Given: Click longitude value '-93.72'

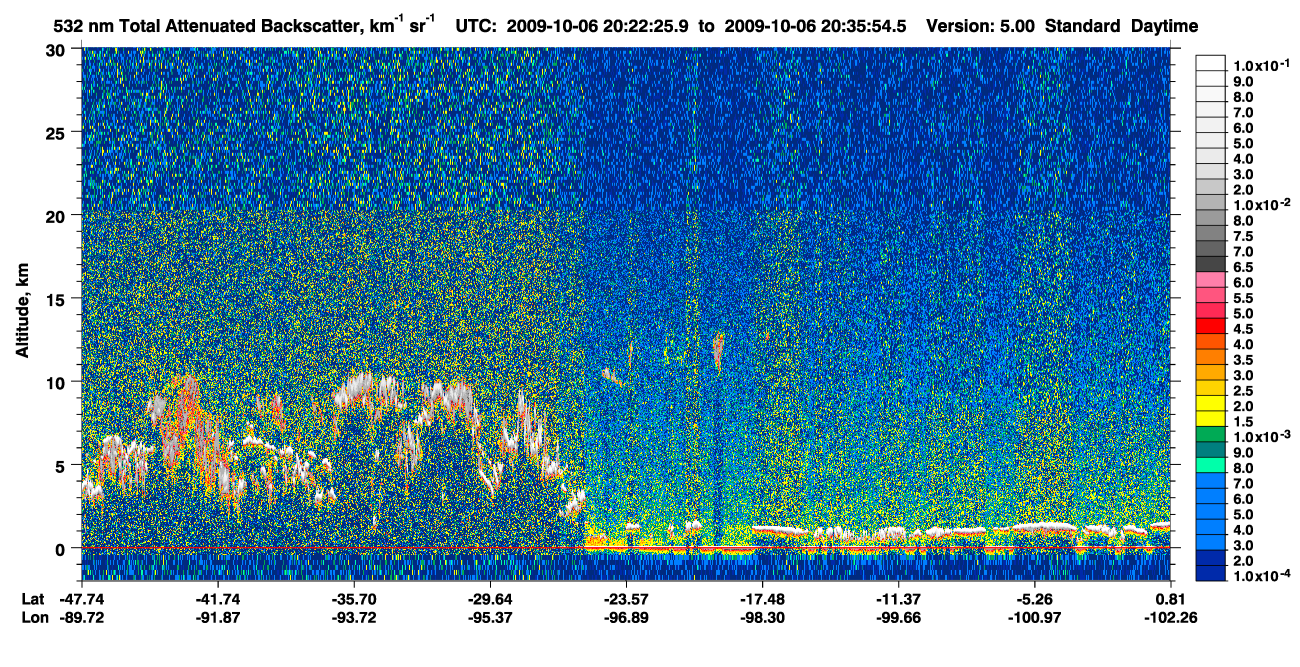Looking at the screenshot, I should 354,618.
